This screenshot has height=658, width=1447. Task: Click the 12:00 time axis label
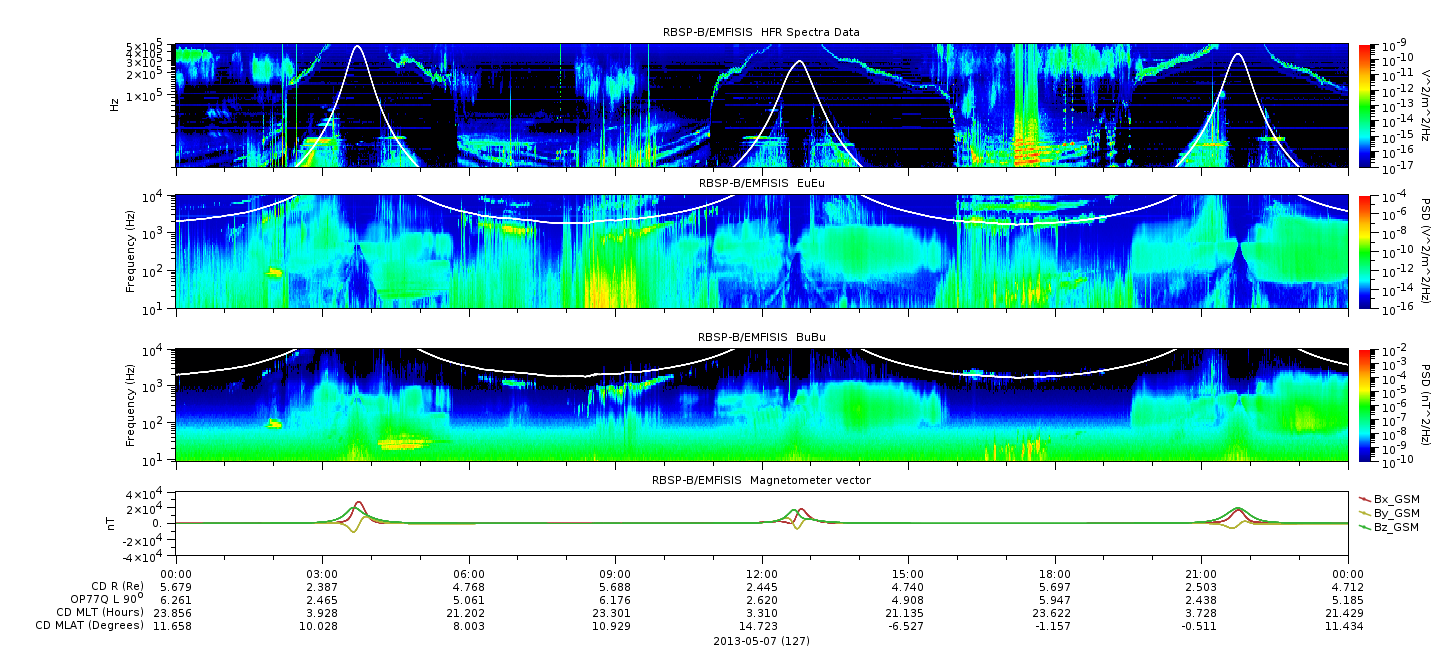[762, 573]
